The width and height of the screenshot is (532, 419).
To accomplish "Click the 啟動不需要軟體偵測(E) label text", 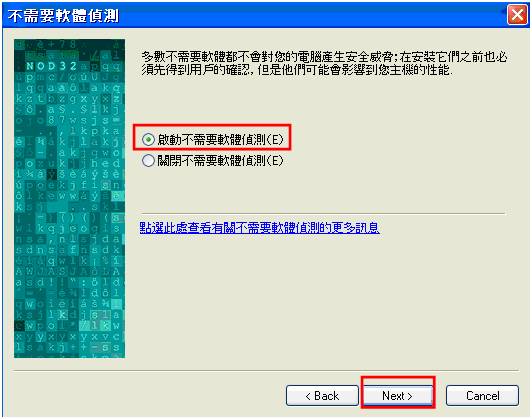I will [x=220, y=139].
